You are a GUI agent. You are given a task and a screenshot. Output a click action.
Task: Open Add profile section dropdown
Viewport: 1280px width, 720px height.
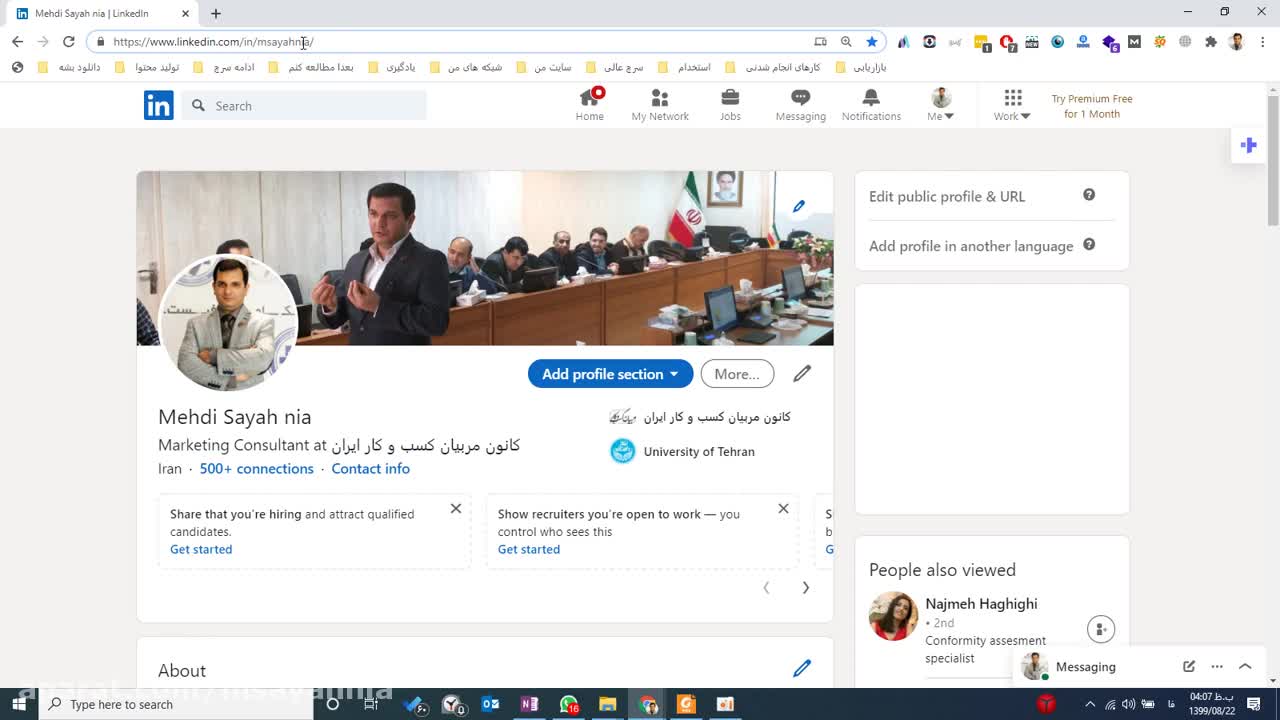[610, 374]
